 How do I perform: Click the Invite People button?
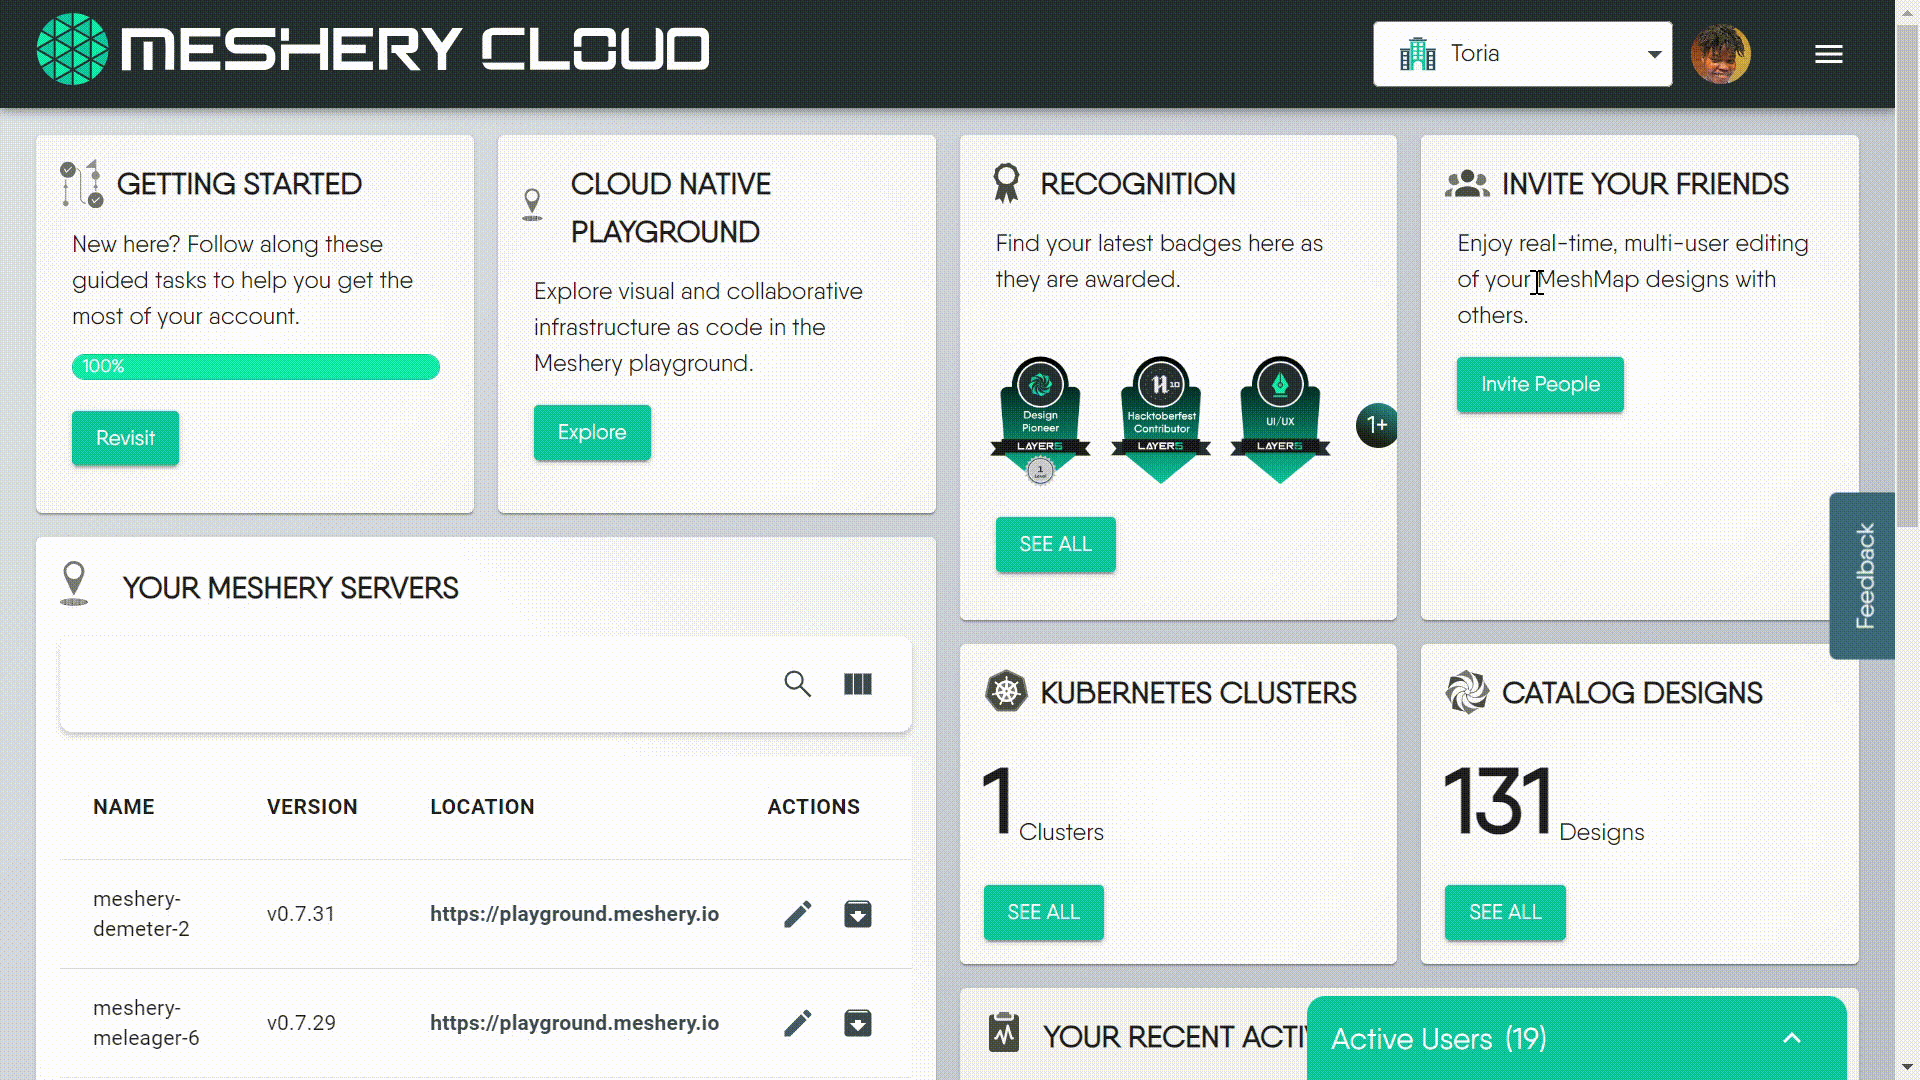(x=1540, y=384)
